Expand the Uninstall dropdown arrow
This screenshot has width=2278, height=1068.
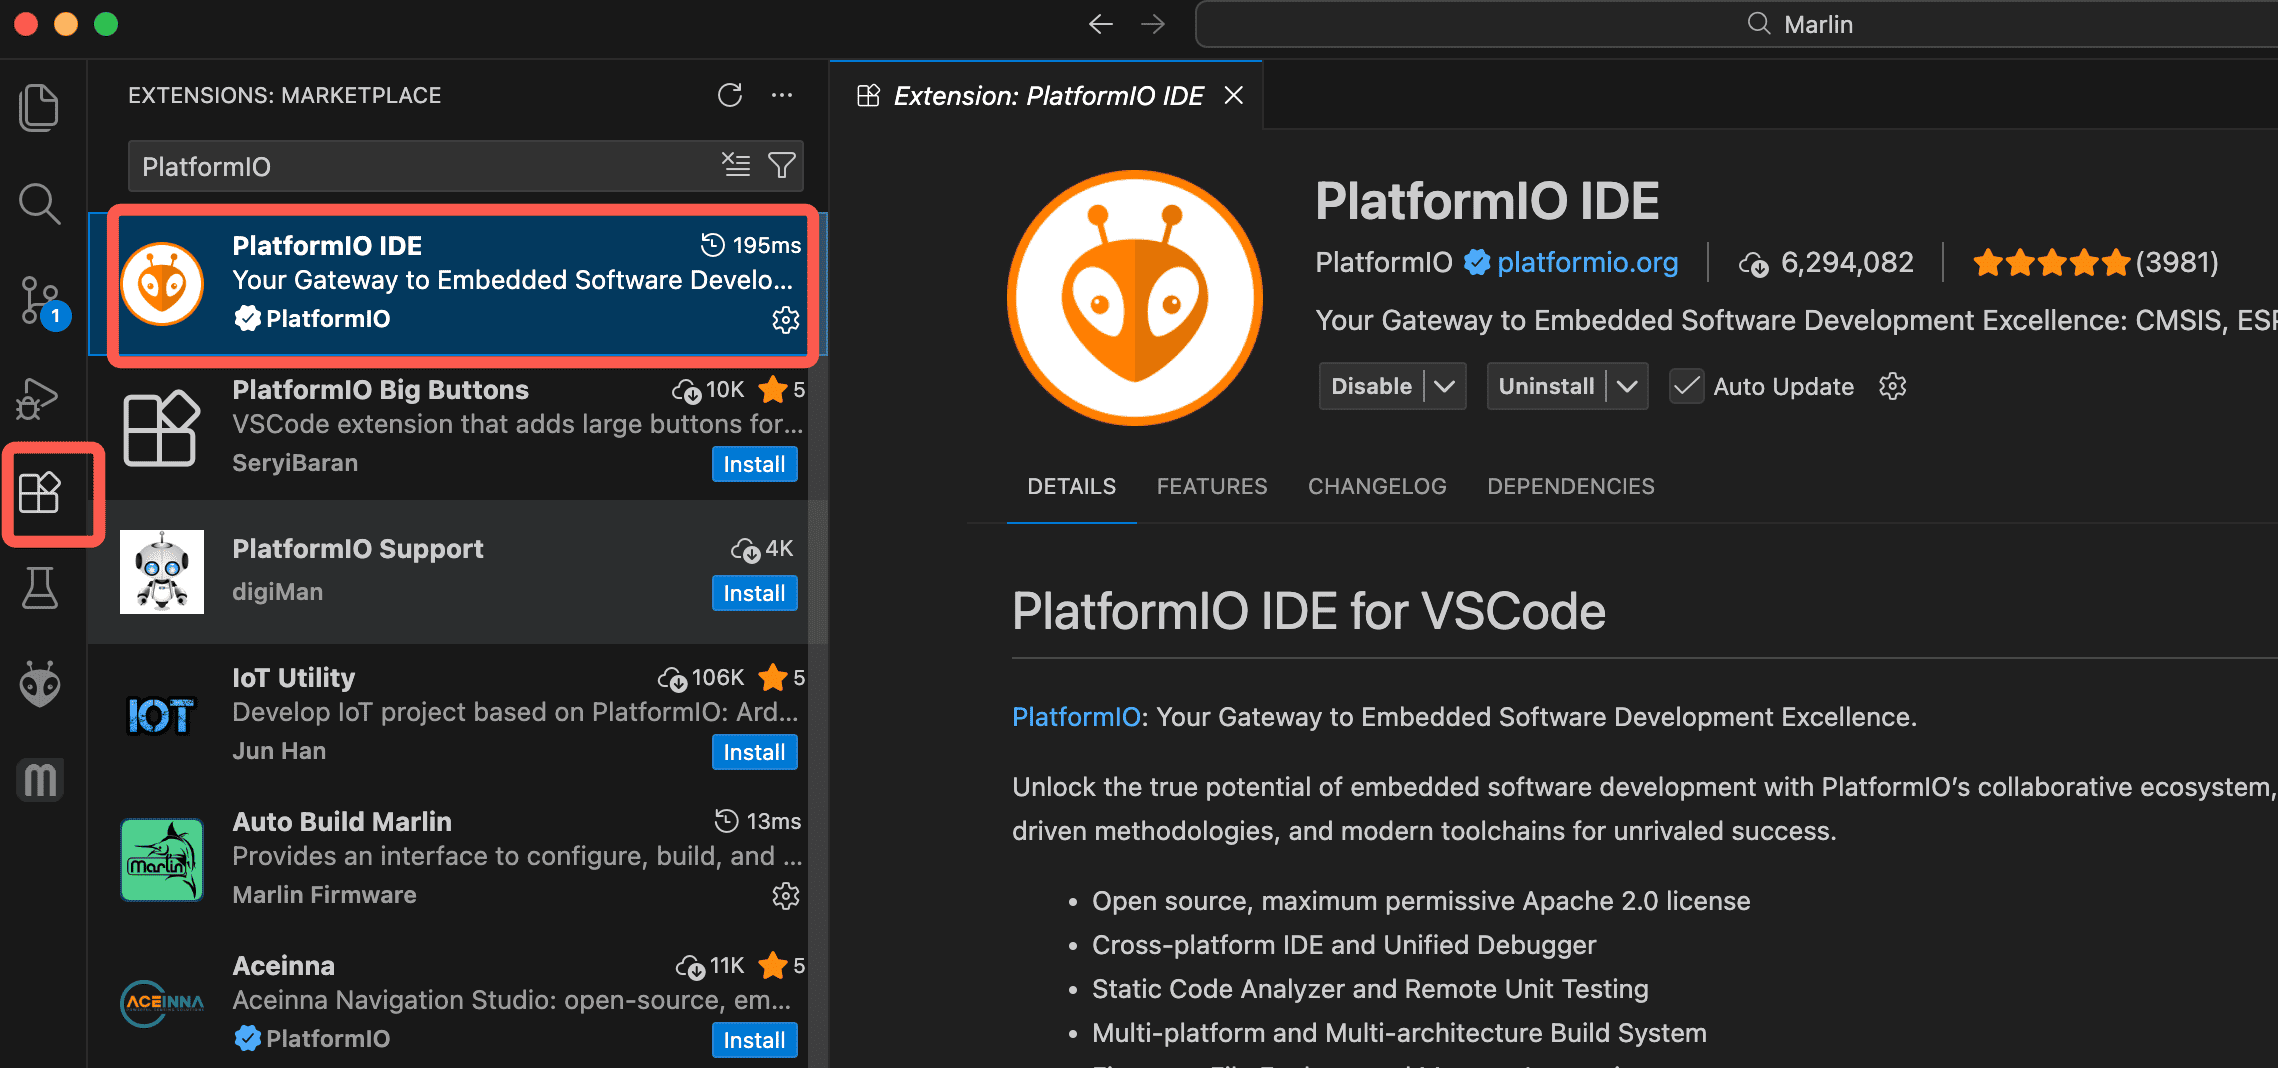coord(1627,387)
